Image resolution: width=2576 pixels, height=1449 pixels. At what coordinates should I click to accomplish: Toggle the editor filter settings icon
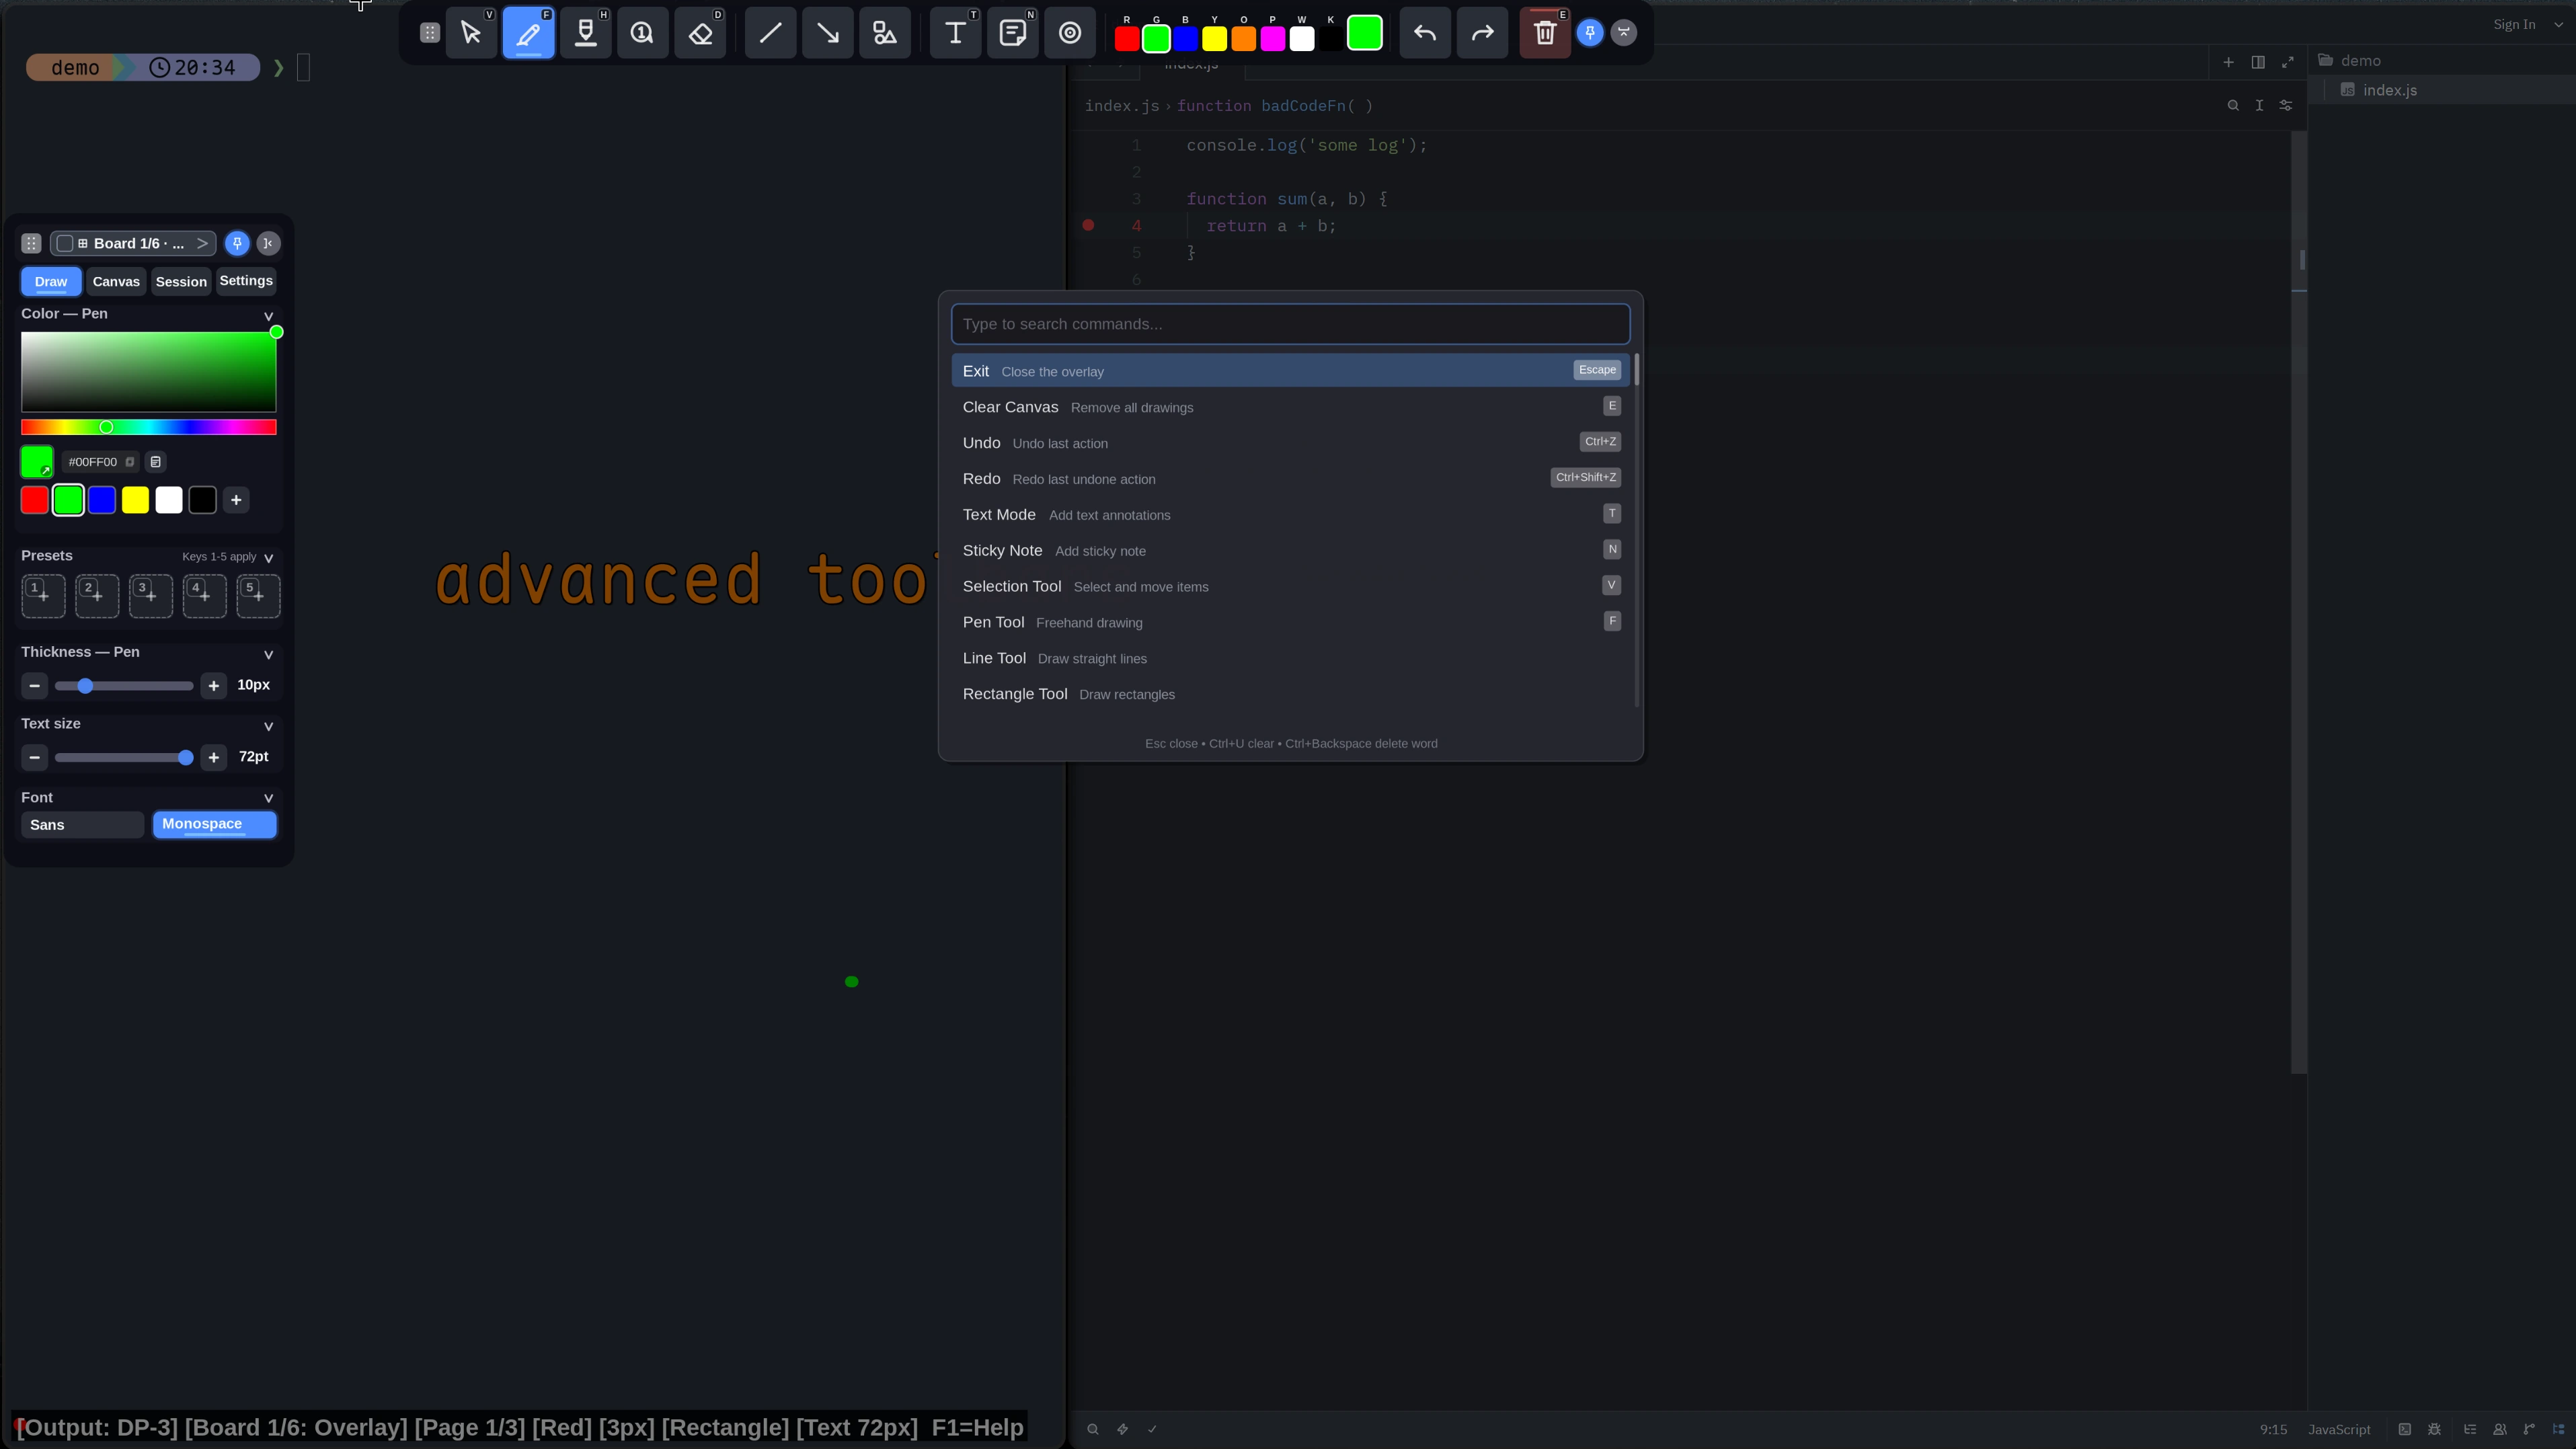(2285, 105)
